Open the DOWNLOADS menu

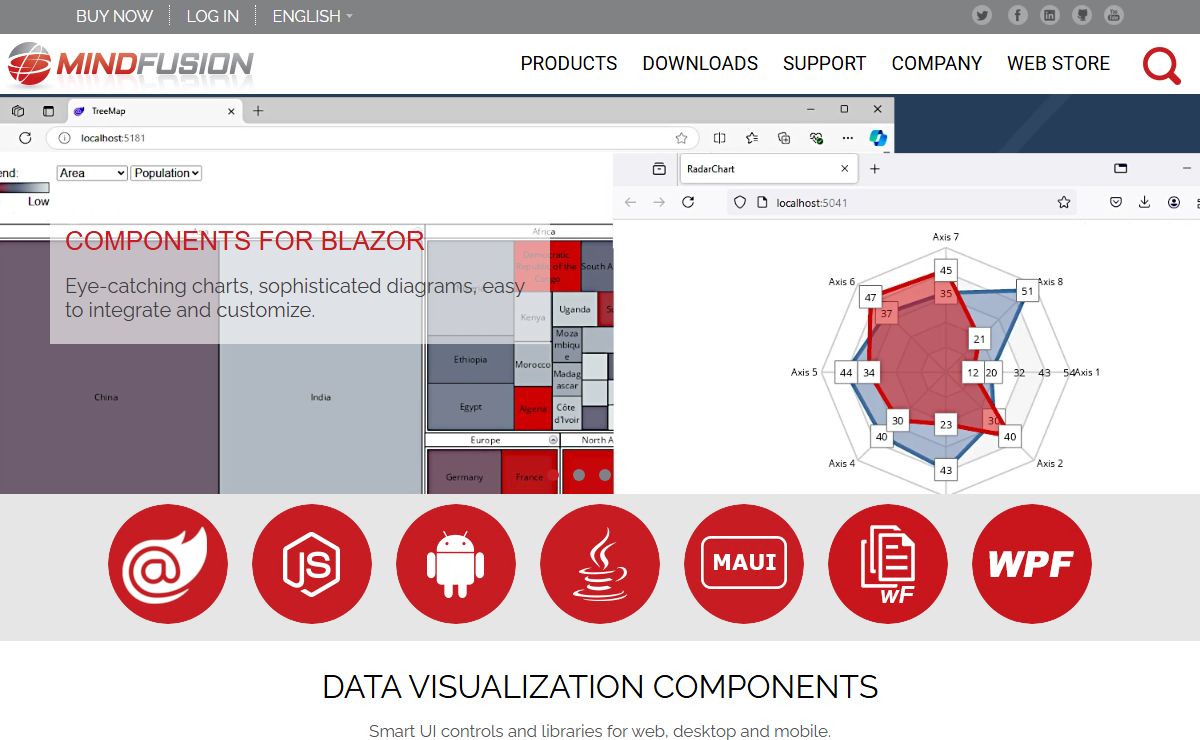700,63
